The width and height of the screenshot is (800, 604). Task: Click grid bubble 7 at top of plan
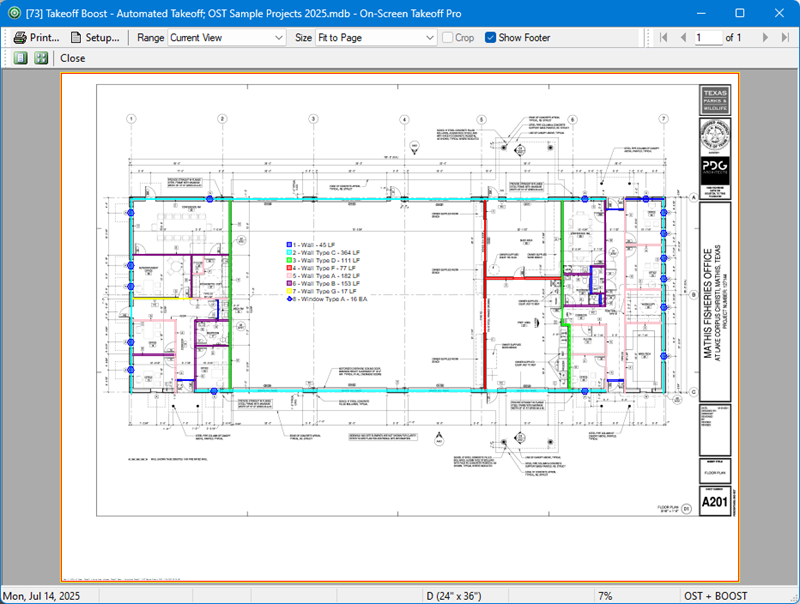663,119
